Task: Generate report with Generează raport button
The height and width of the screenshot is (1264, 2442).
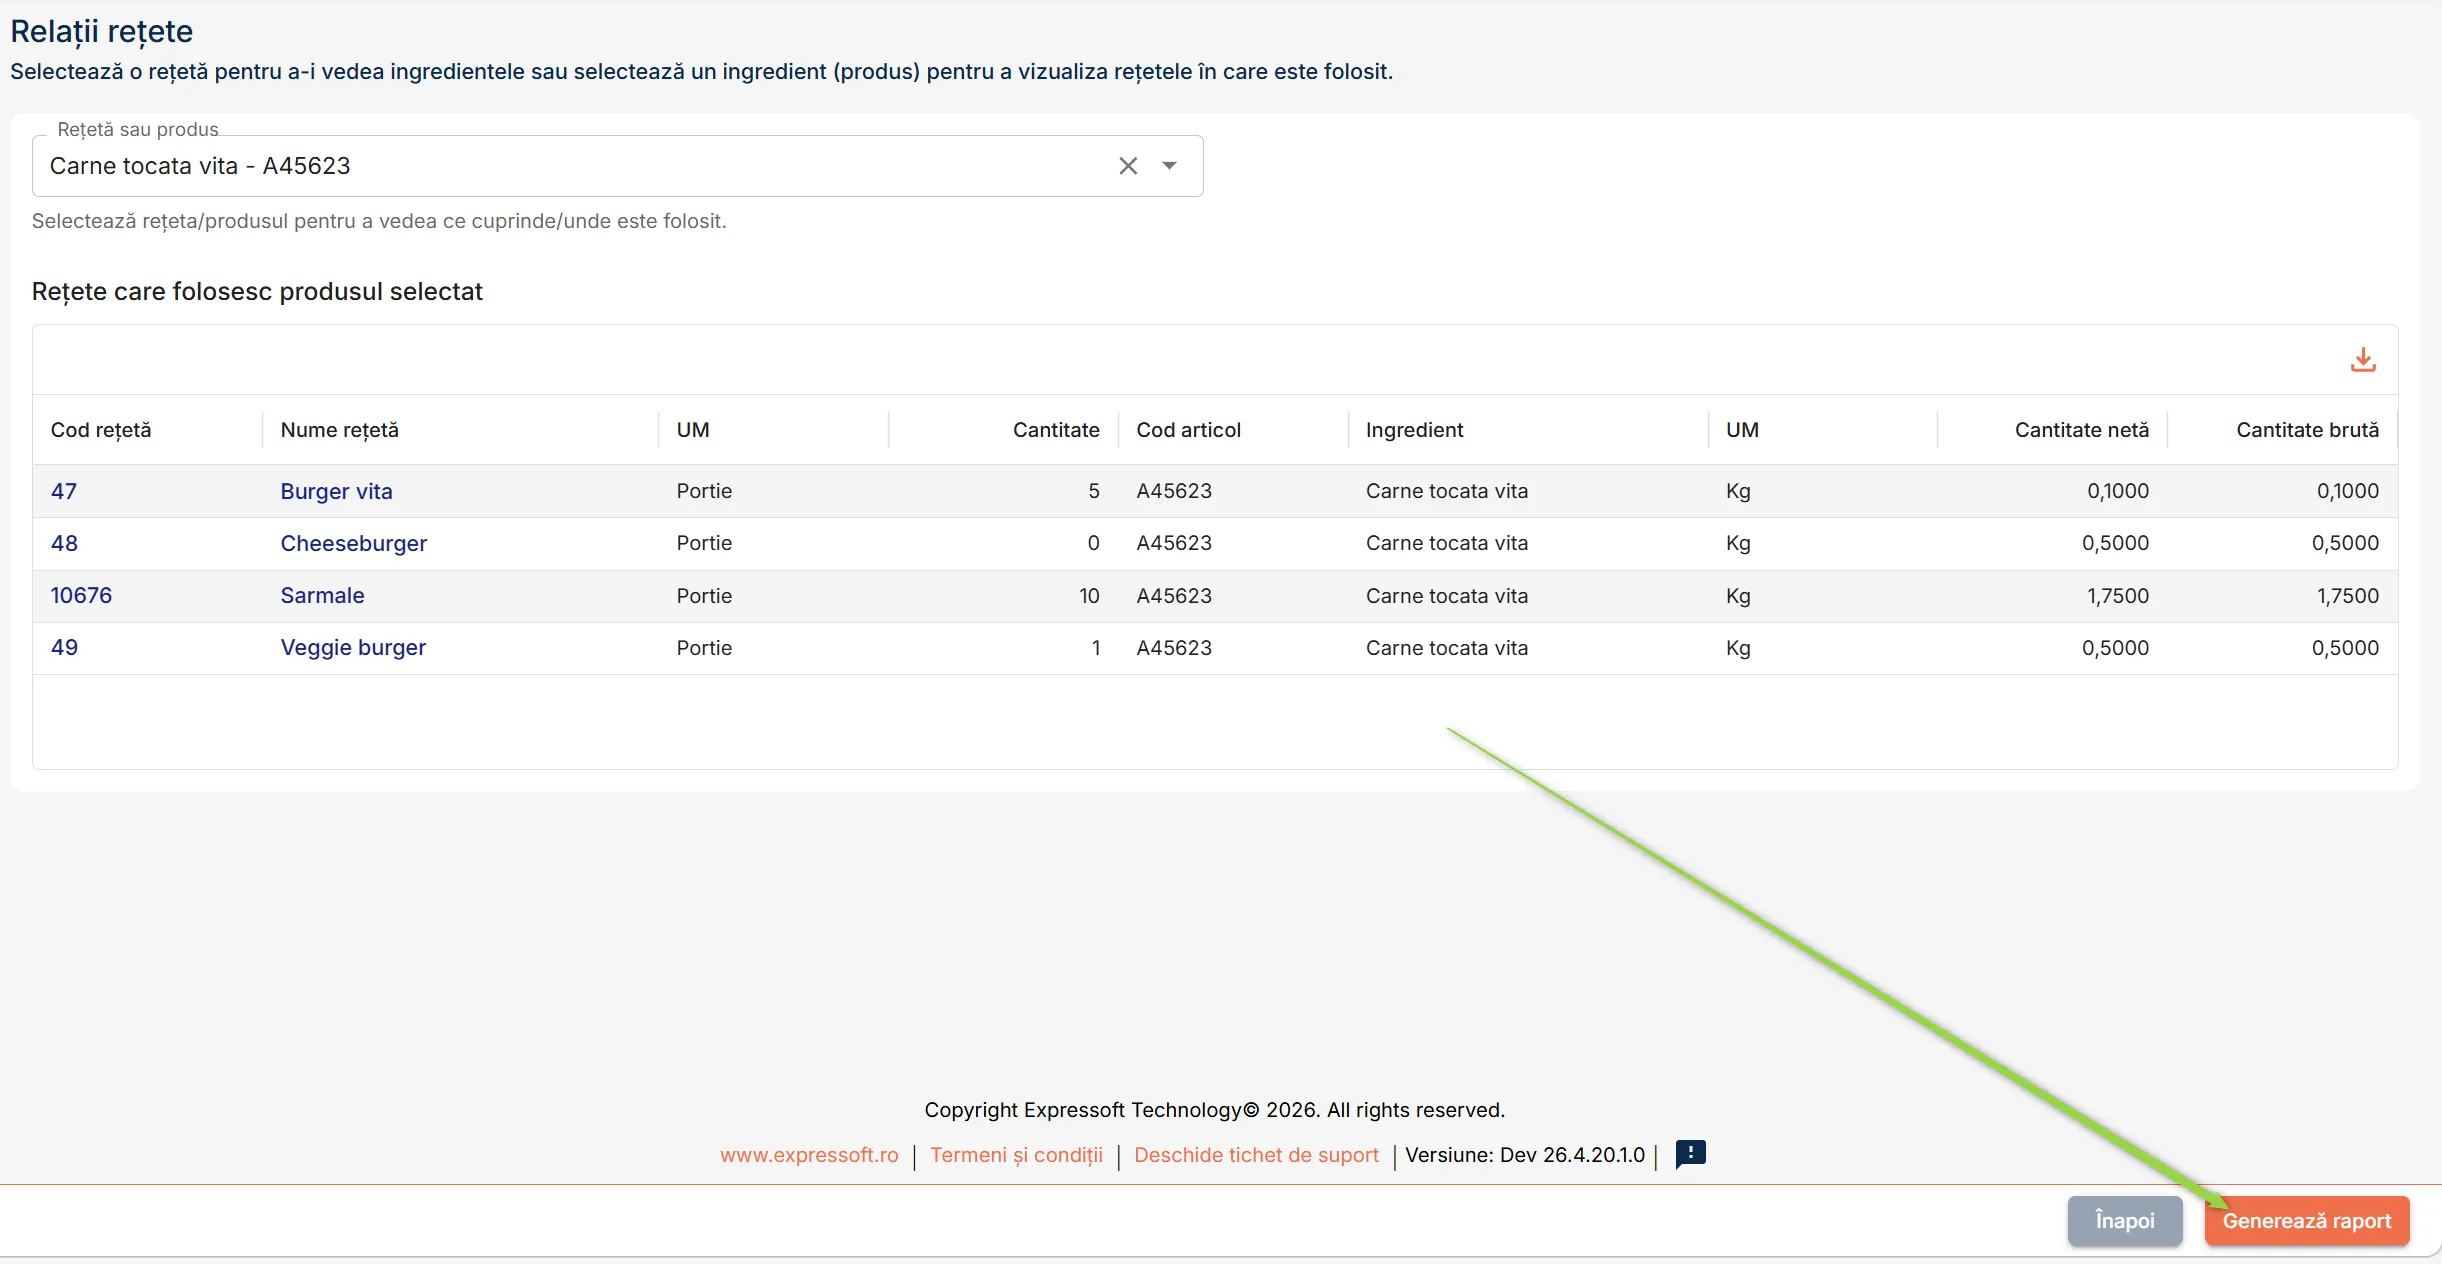Action: (2307, 1221)
